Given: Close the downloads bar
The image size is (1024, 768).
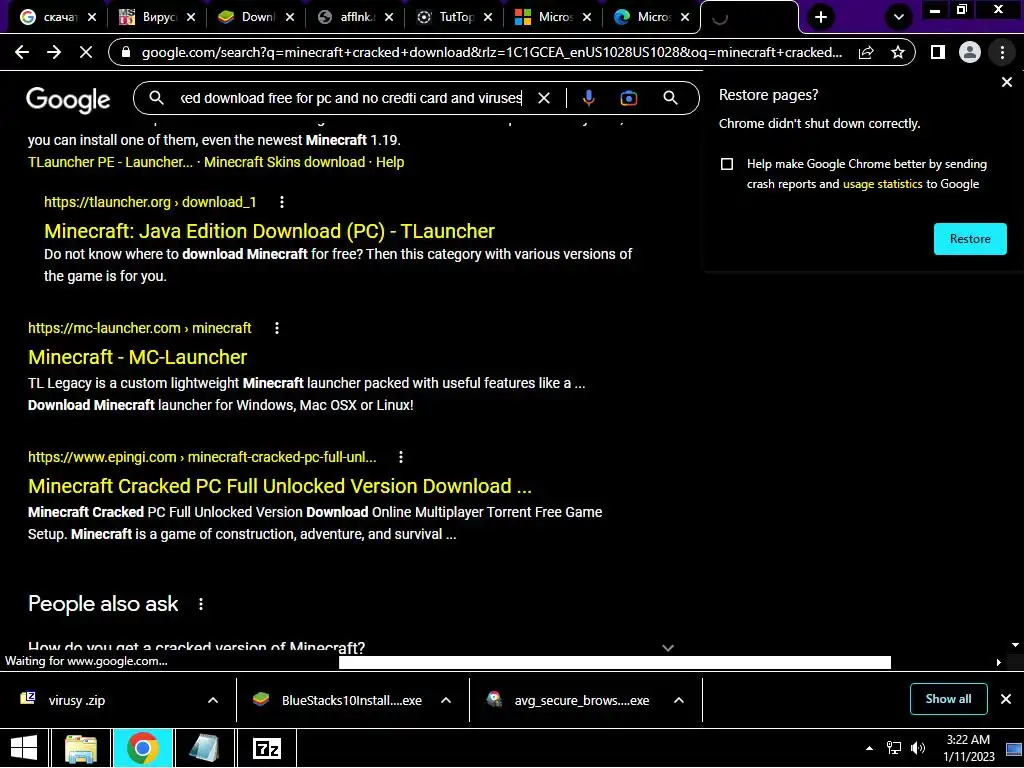Looking at the screenshot, I should pyautogui.click(x=1006, y=699).
